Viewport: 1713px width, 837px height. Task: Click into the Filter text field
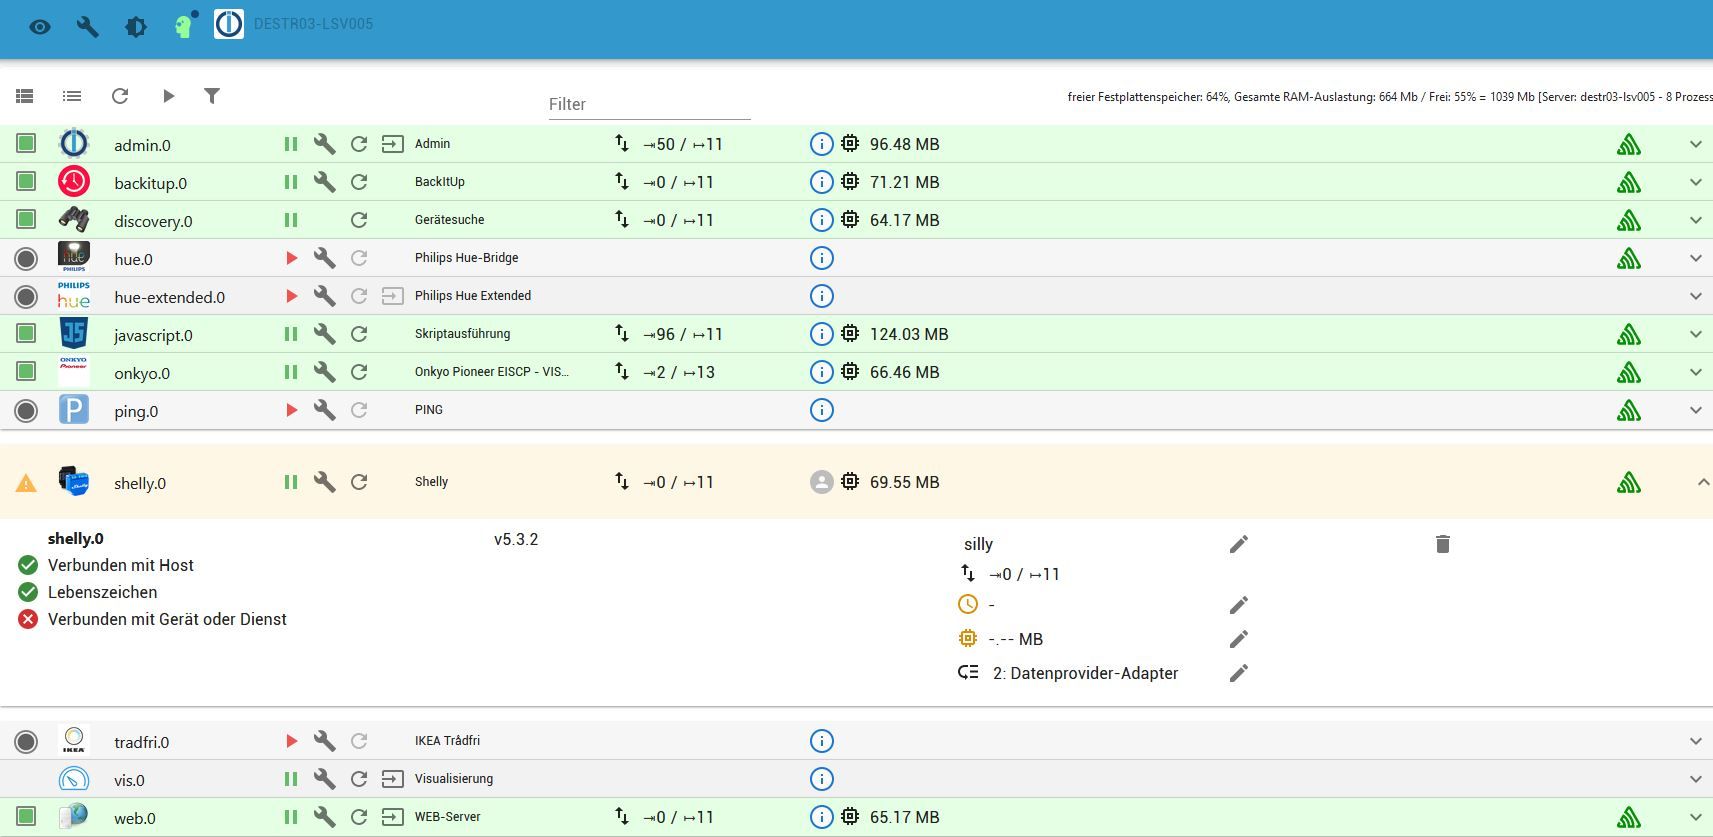(649, 104)
